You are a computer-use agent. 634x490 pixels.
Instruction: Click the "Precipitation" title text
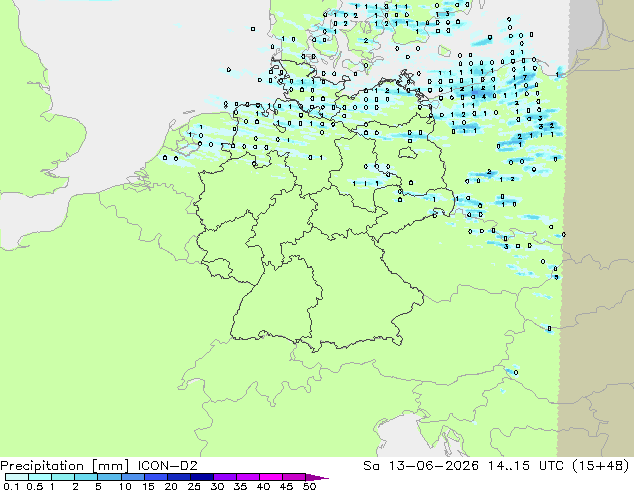(42, 466)
